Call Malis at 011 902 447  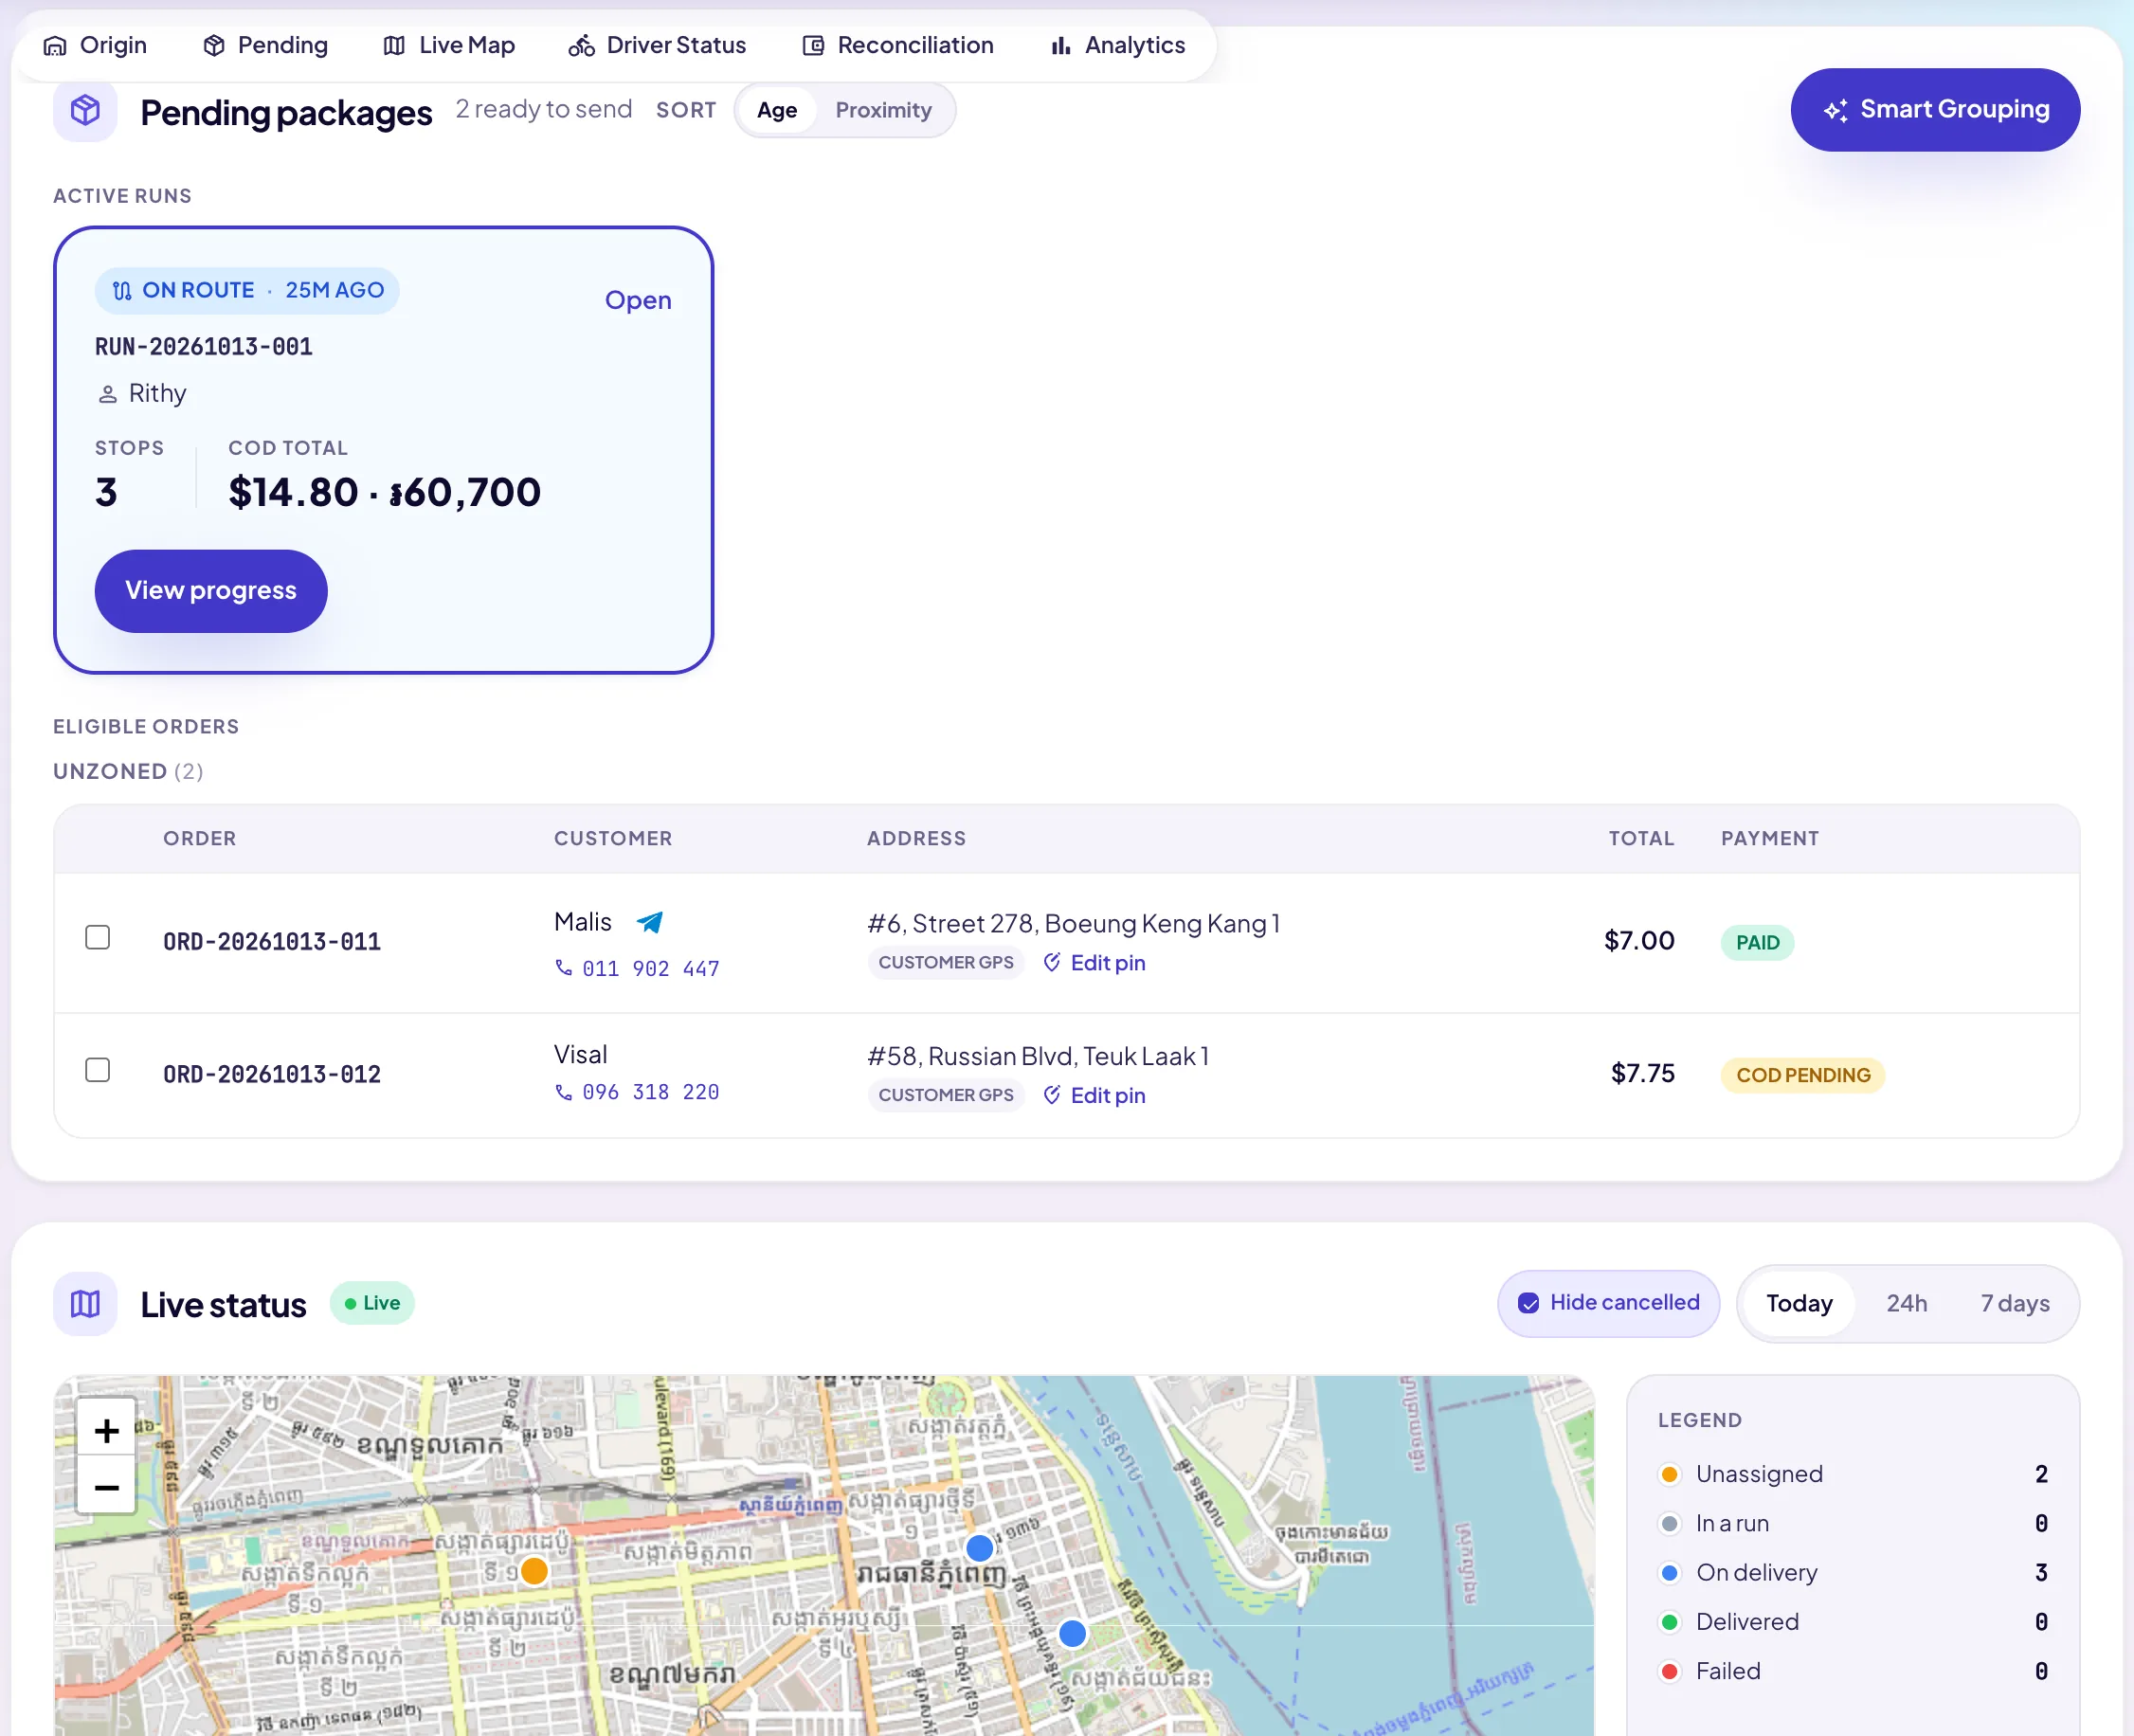coord(637,968)
